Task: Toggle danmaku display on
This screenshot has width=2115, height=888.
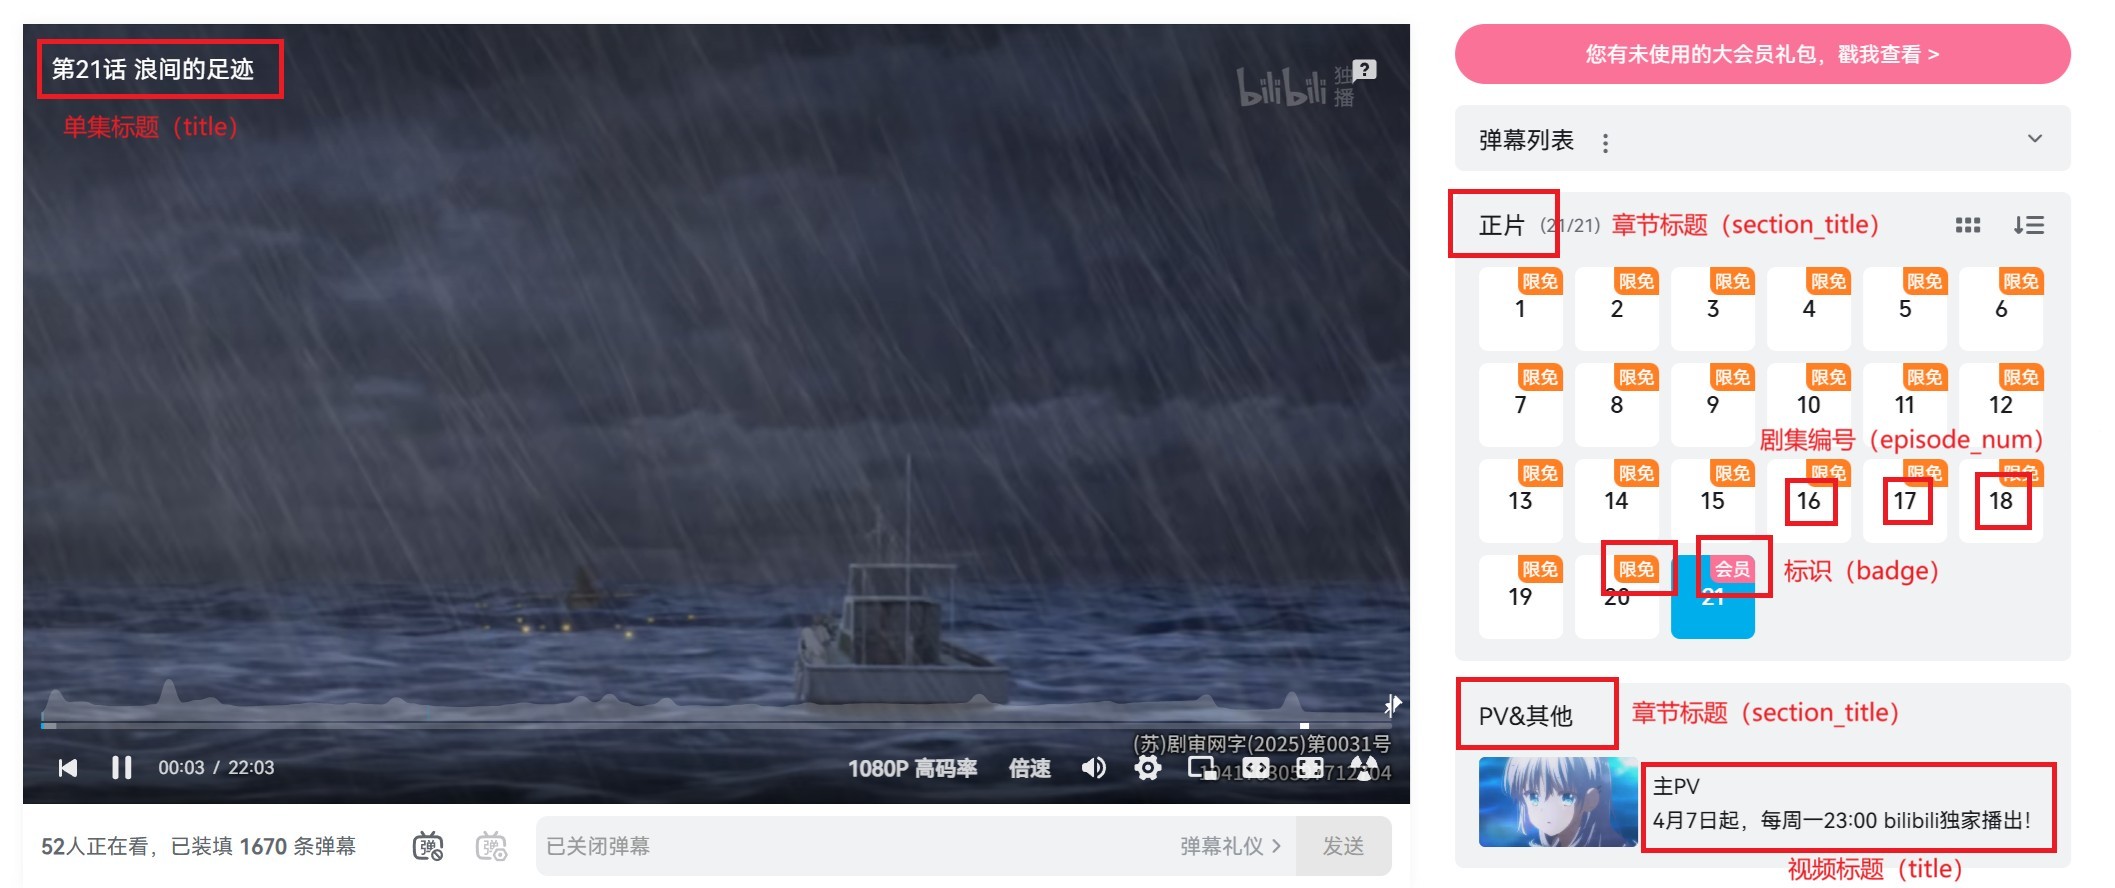Action: (428, 846)
